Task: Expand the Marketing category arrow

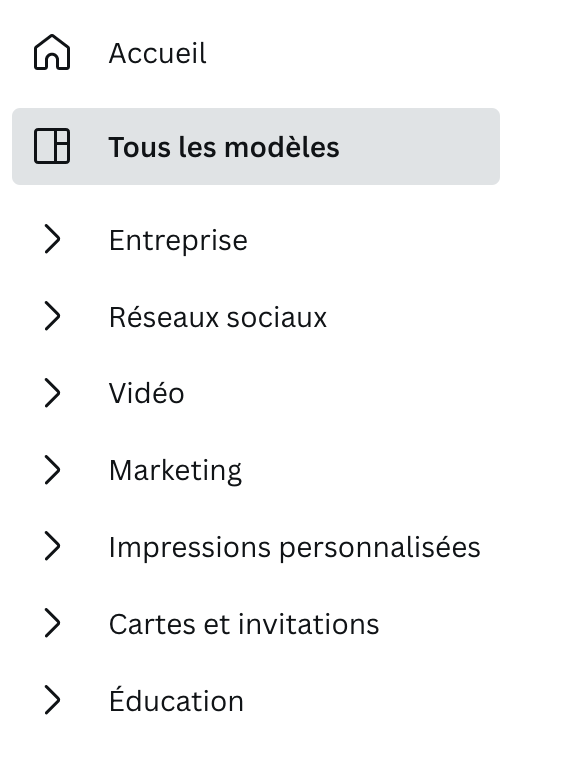Action: pyautogui.click(x=52, y=469)
